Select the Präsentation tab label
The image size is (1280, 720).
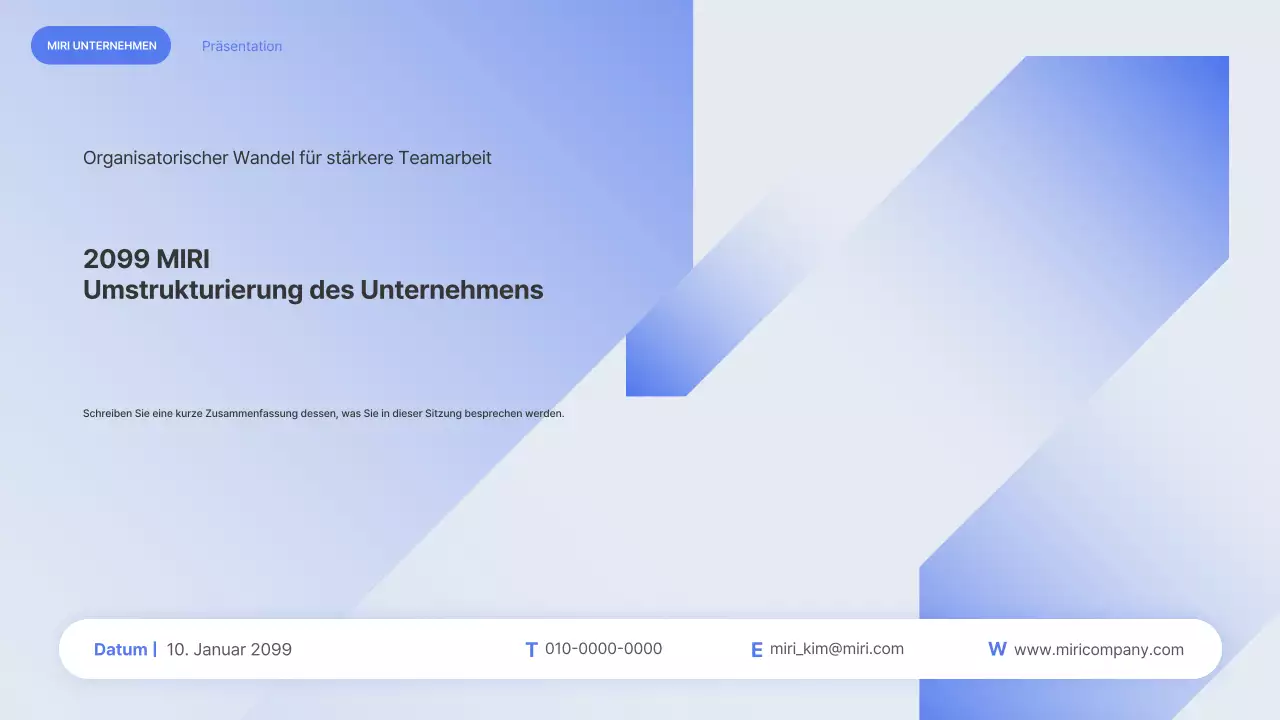click(x=242, y=46)
